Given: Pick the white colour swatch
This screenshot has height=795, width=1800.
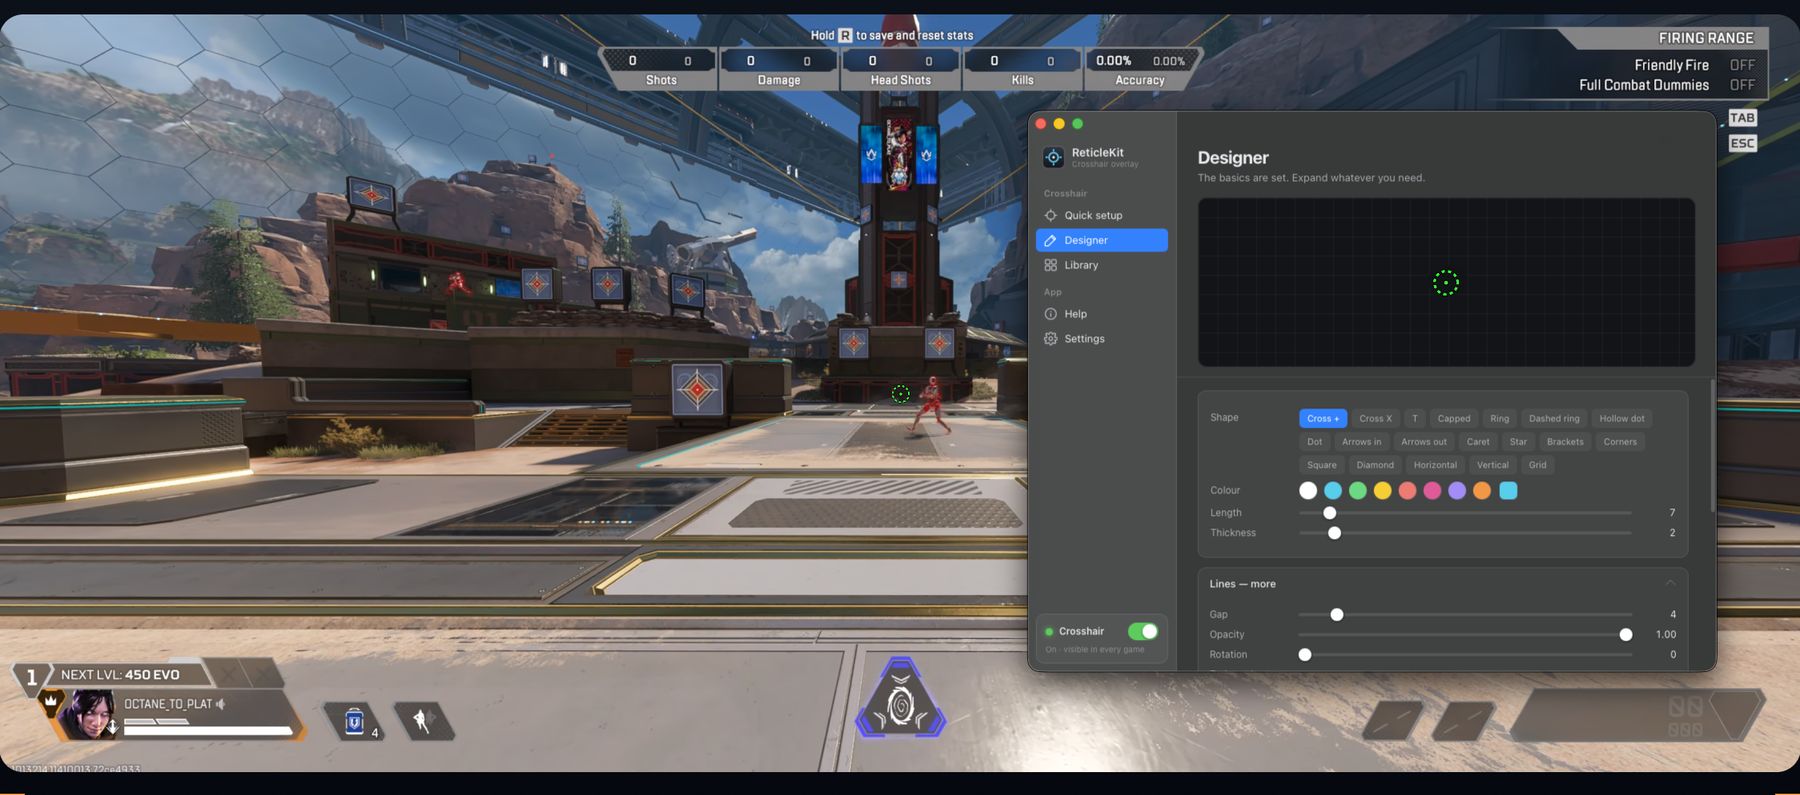Looking at the screenshot, I should [x=1308, y=490].
